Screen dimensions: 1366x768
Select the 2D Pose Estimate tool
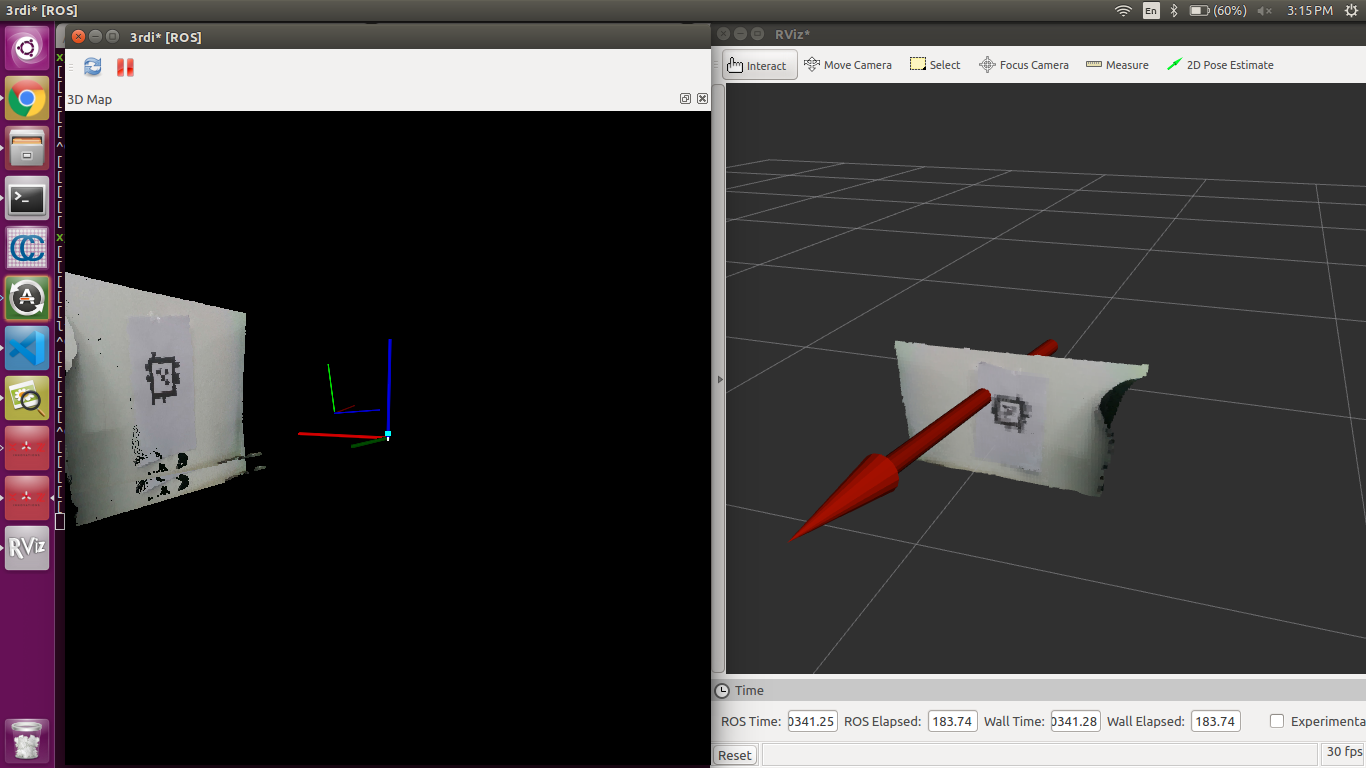pyautogui.click(x=1219, y=65)
